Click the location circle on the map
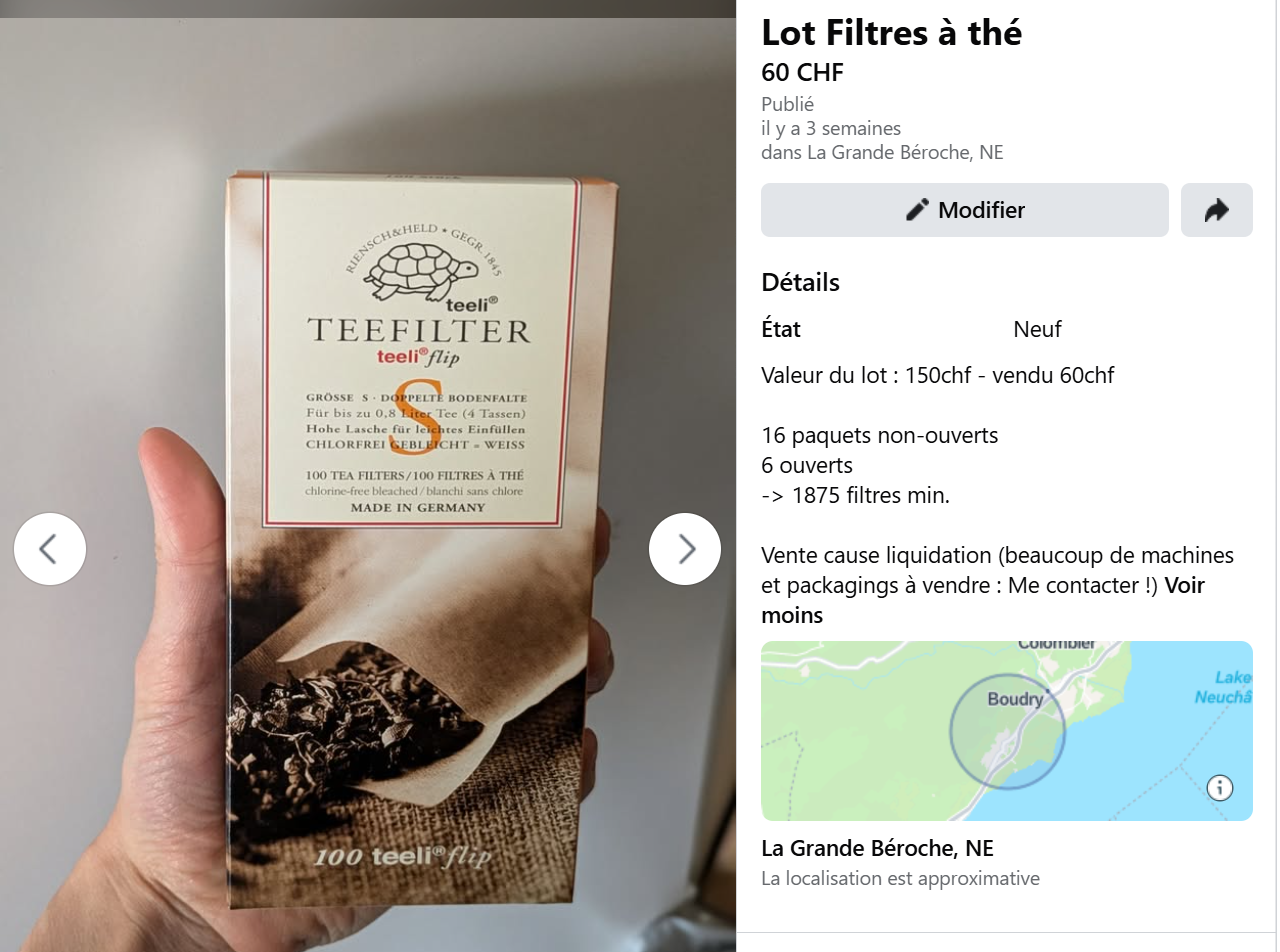 click(1007, 731)
